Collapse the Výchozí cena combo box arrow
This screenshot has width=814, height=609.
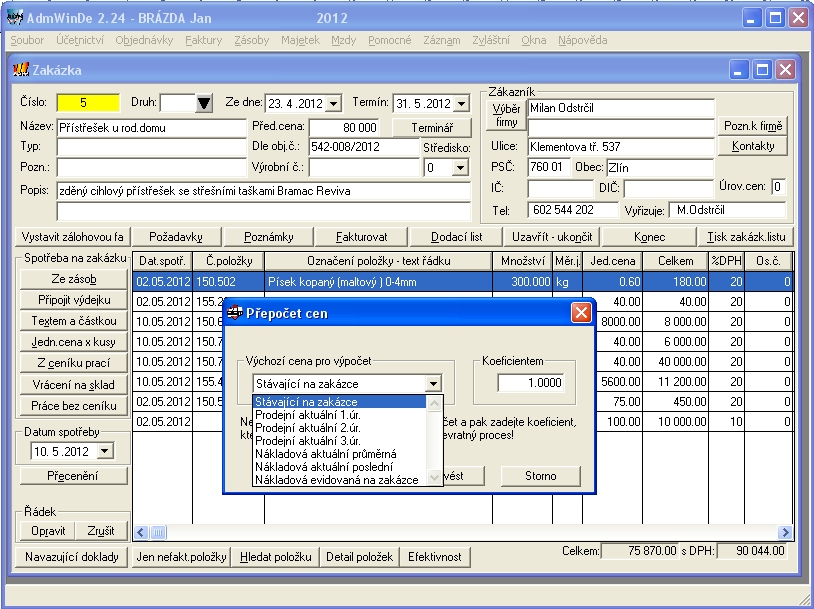tap(432, 384)
